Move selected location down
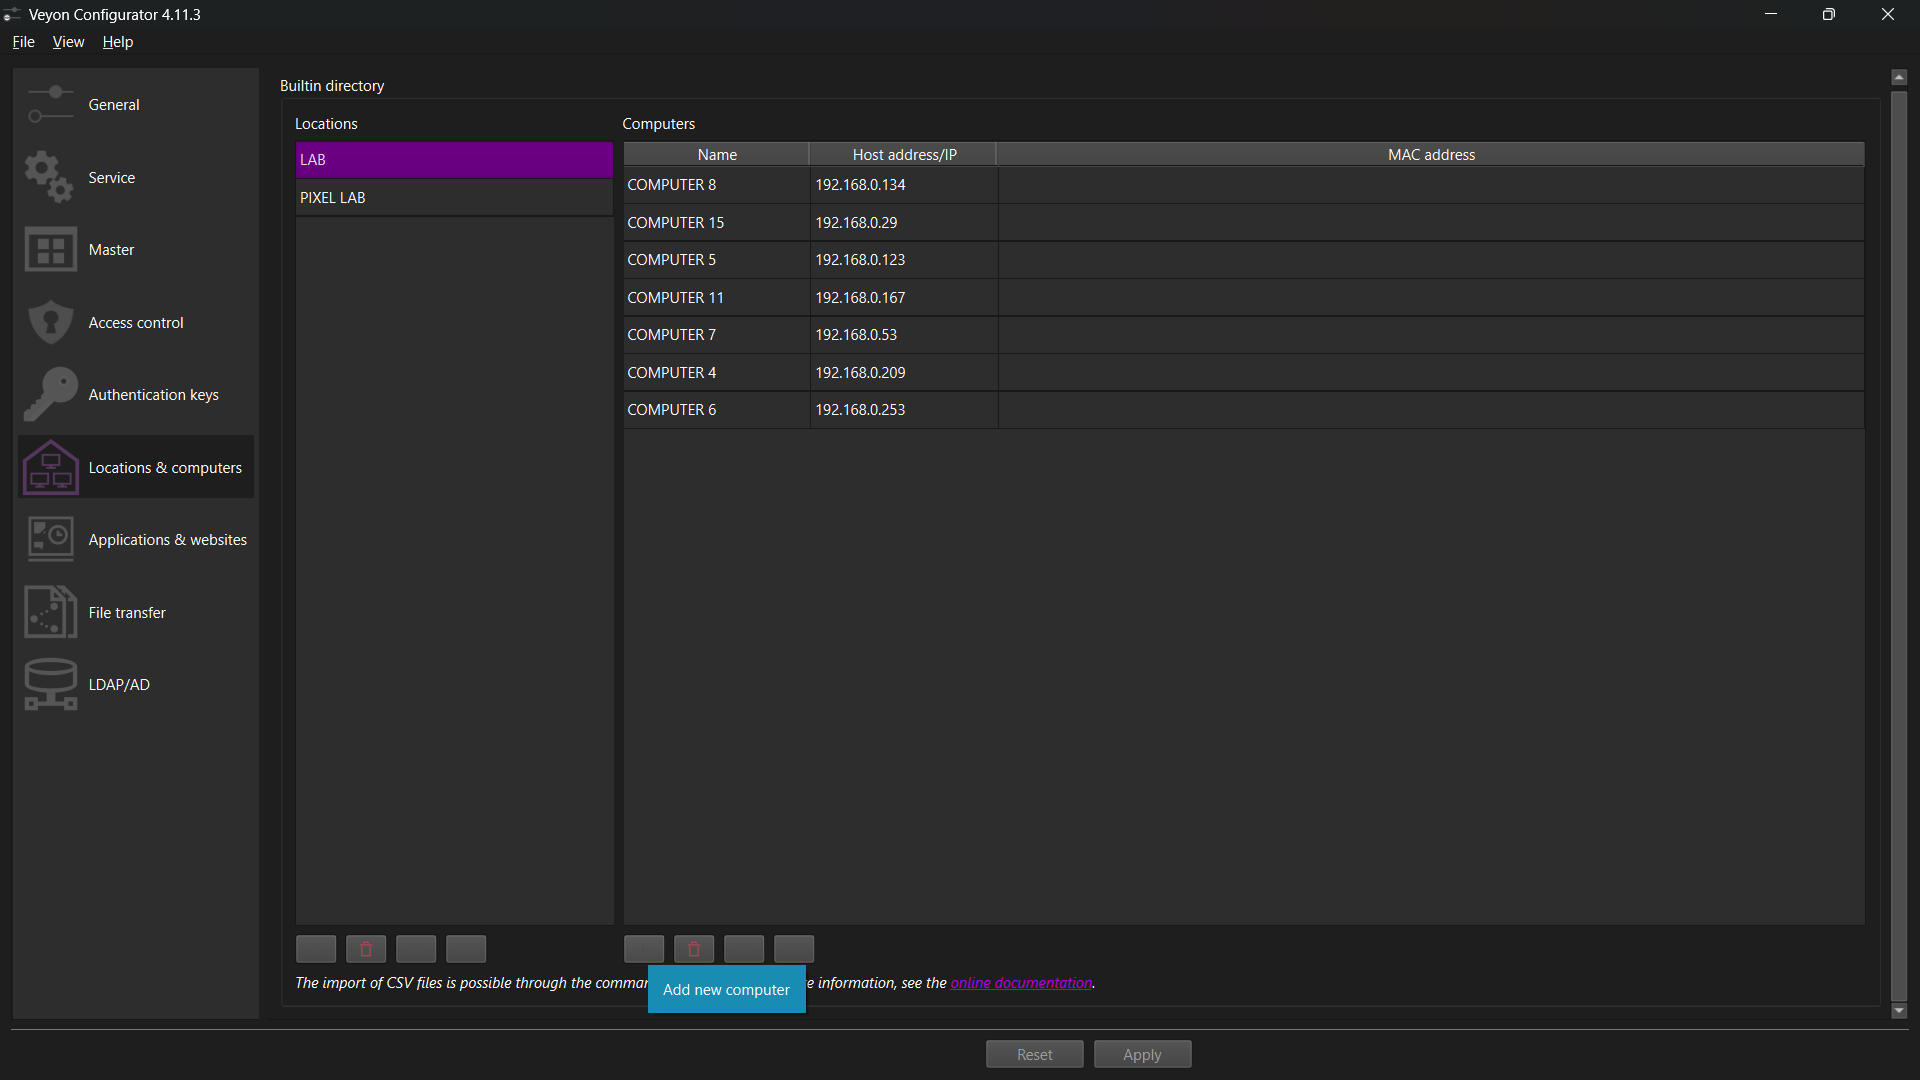Image resolution: width=1920 pixels, height=1080 pixels. pos(466,949)
